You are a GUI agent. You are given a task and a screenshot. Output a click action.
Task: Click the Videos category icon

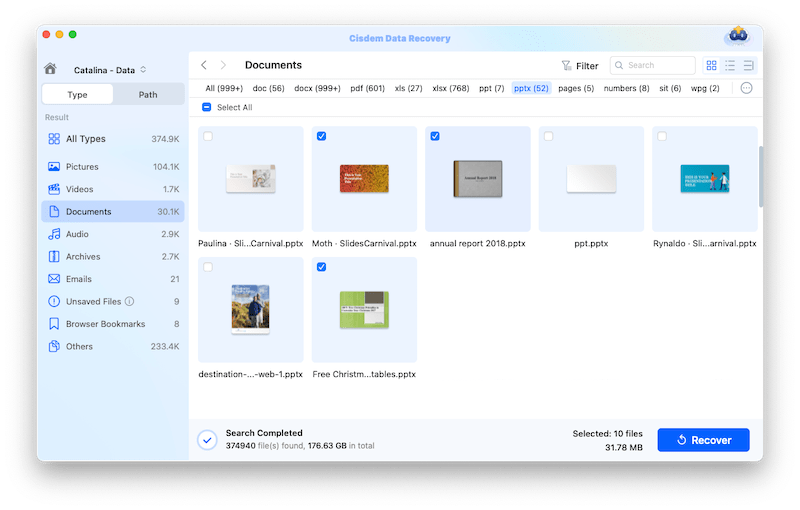(x=54, y=189)
